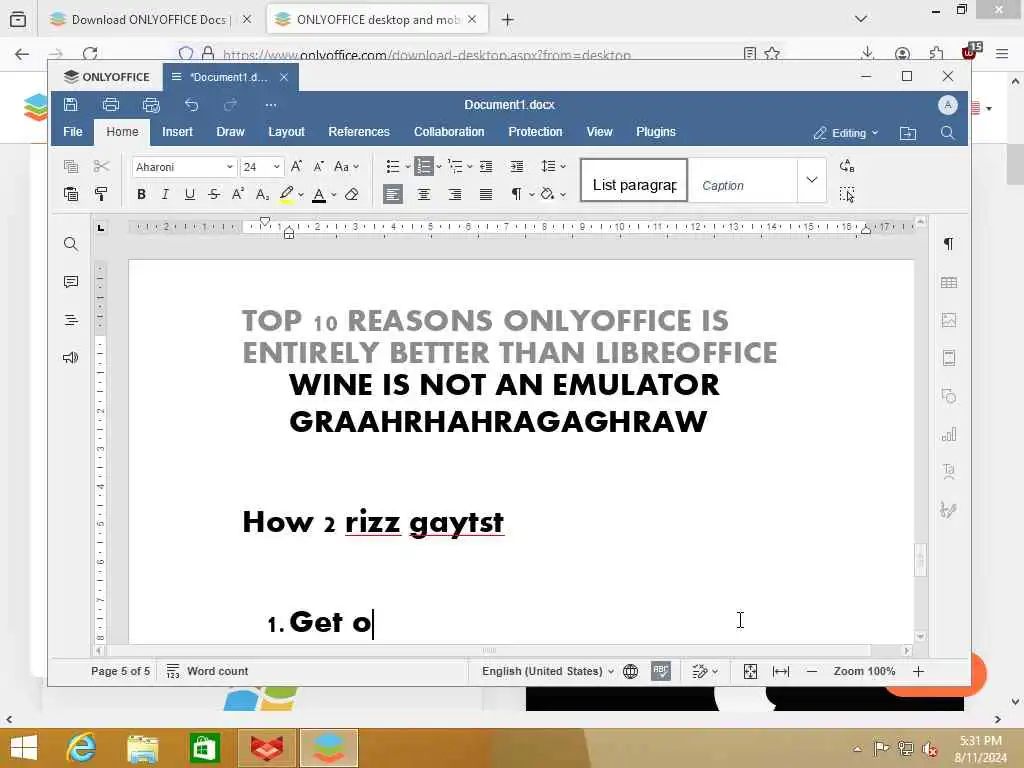Align text center
The width and height of the screenshot is (1024, 768).
[423, 194]
